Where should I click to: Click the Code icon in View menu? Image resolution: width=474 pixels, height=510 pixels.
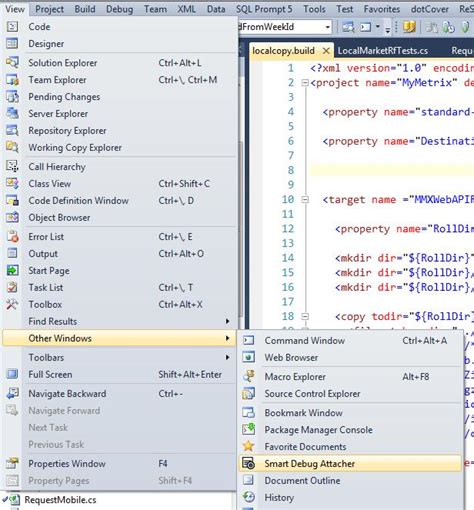(x=12, y=26)
